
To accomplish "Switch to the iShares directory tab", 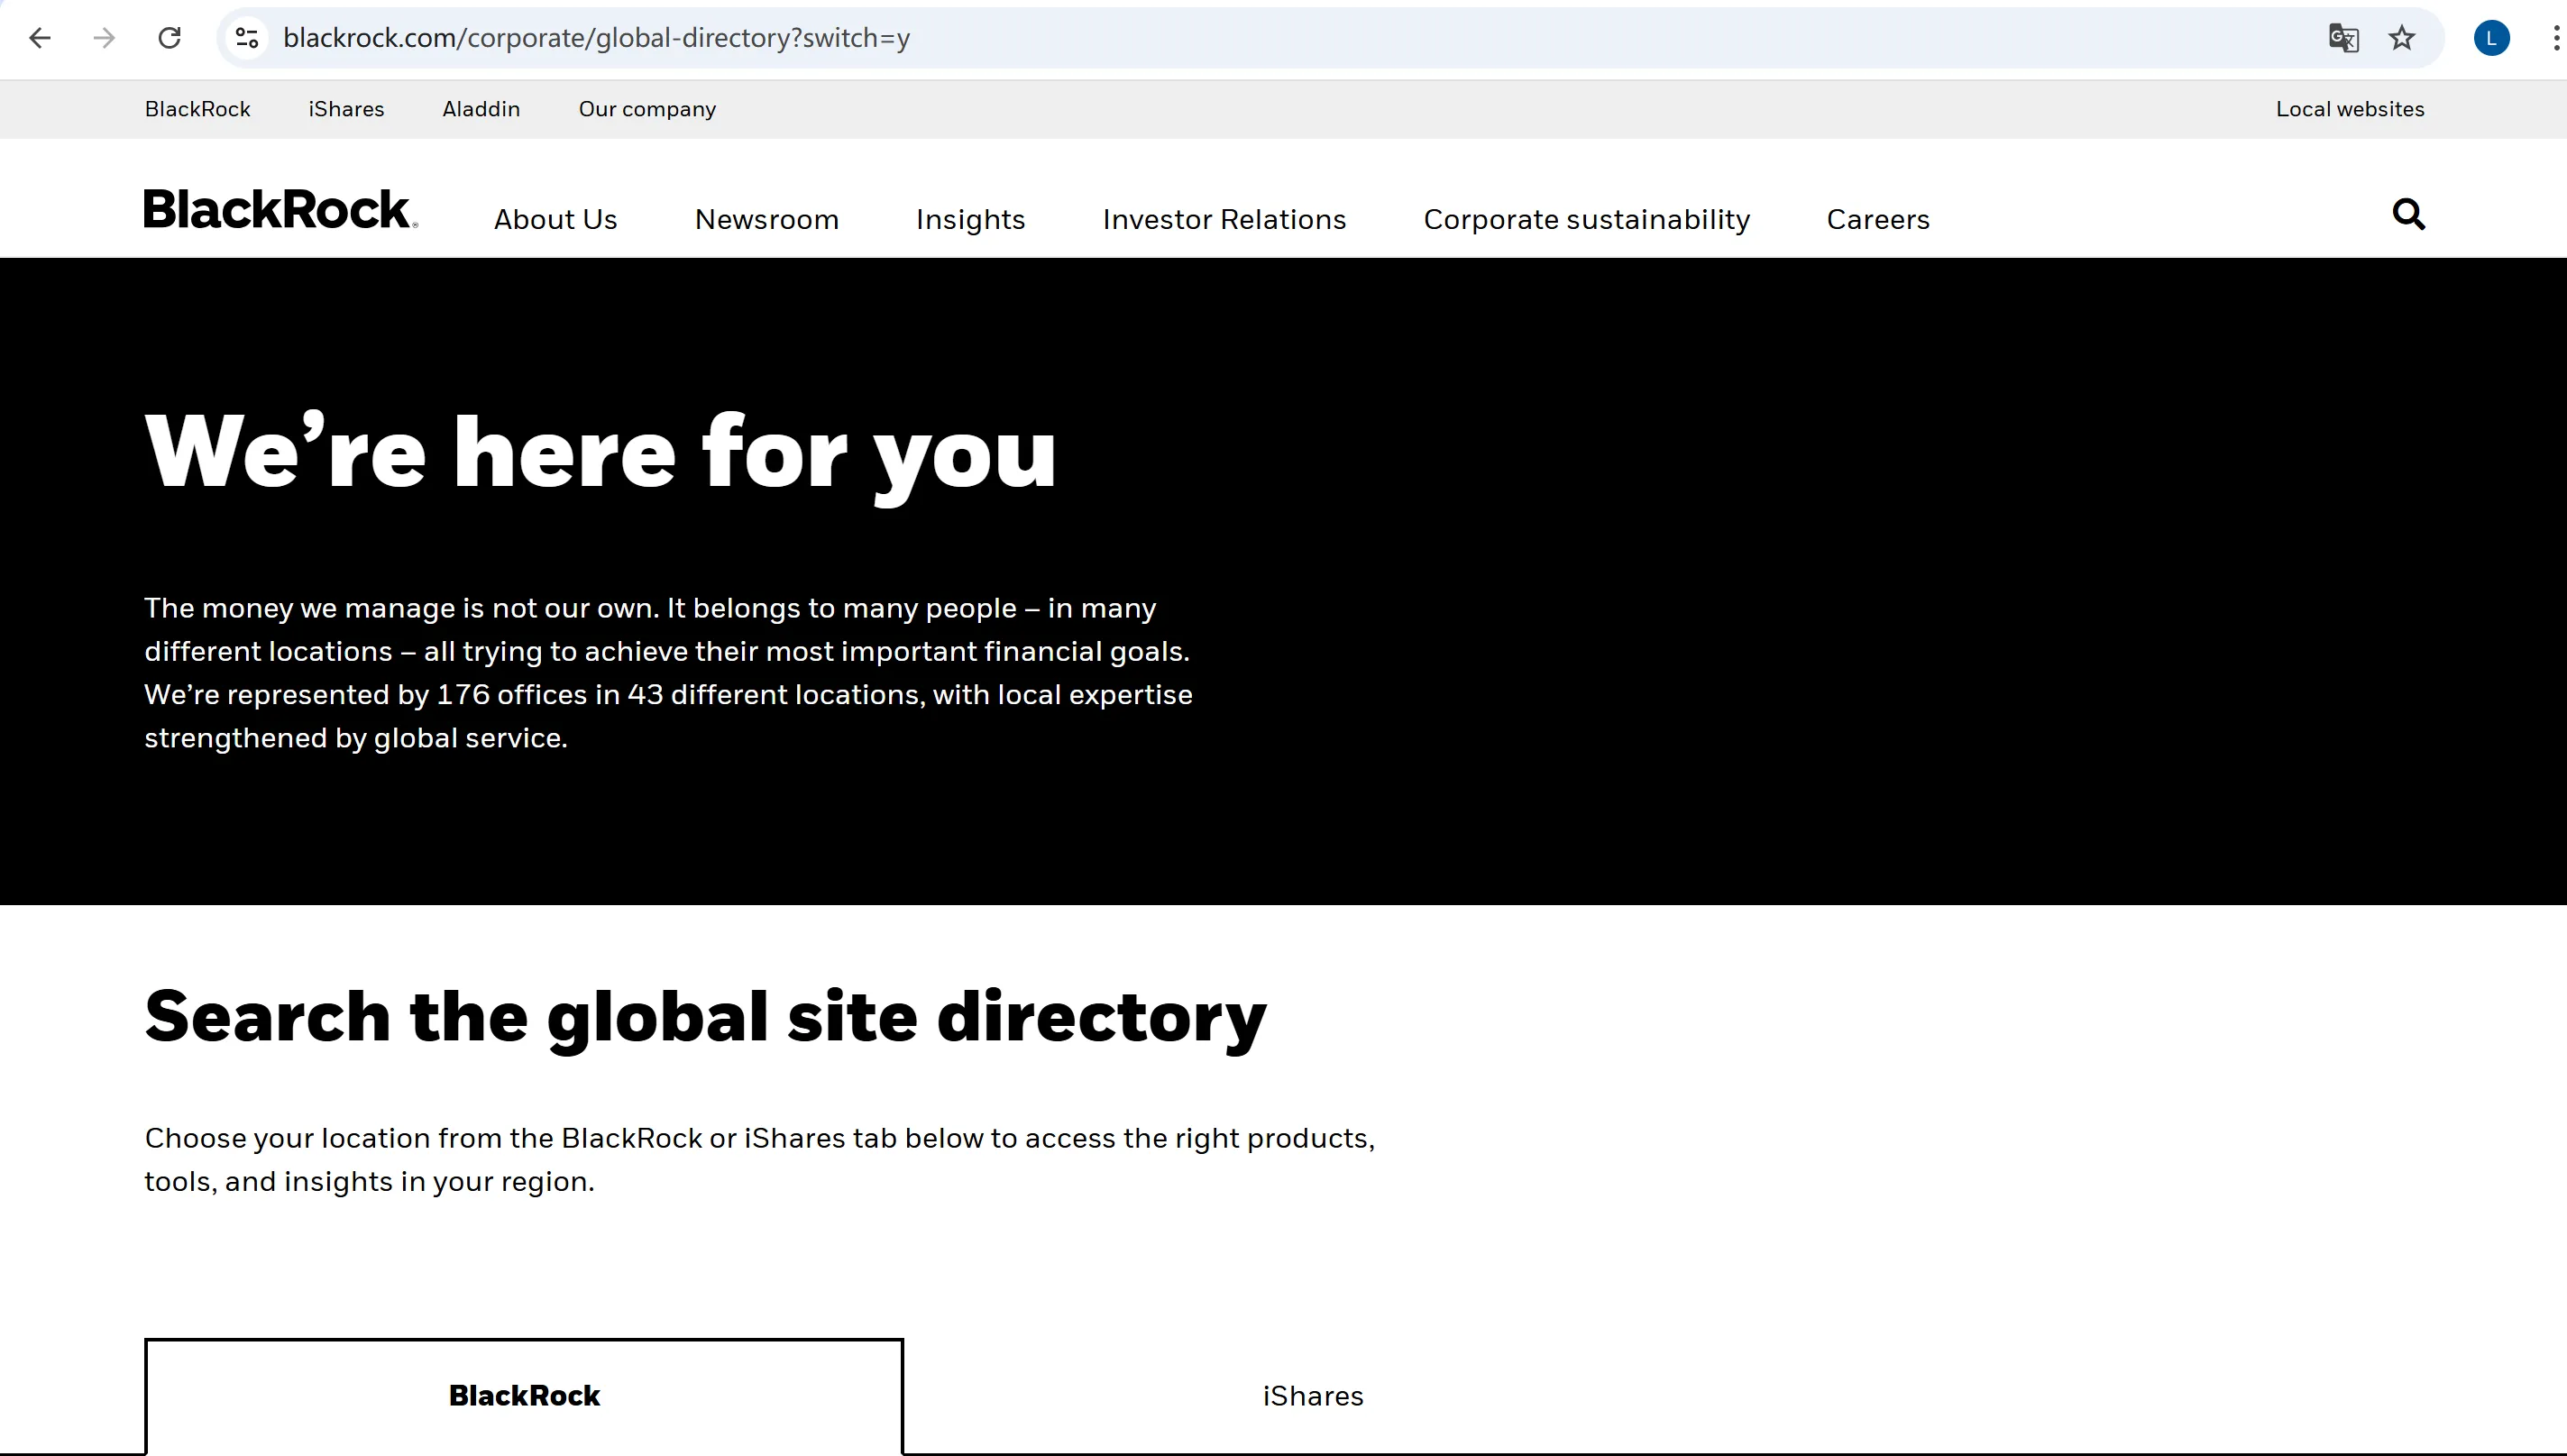I will pyautogui.click(x=1313, y=1396).
